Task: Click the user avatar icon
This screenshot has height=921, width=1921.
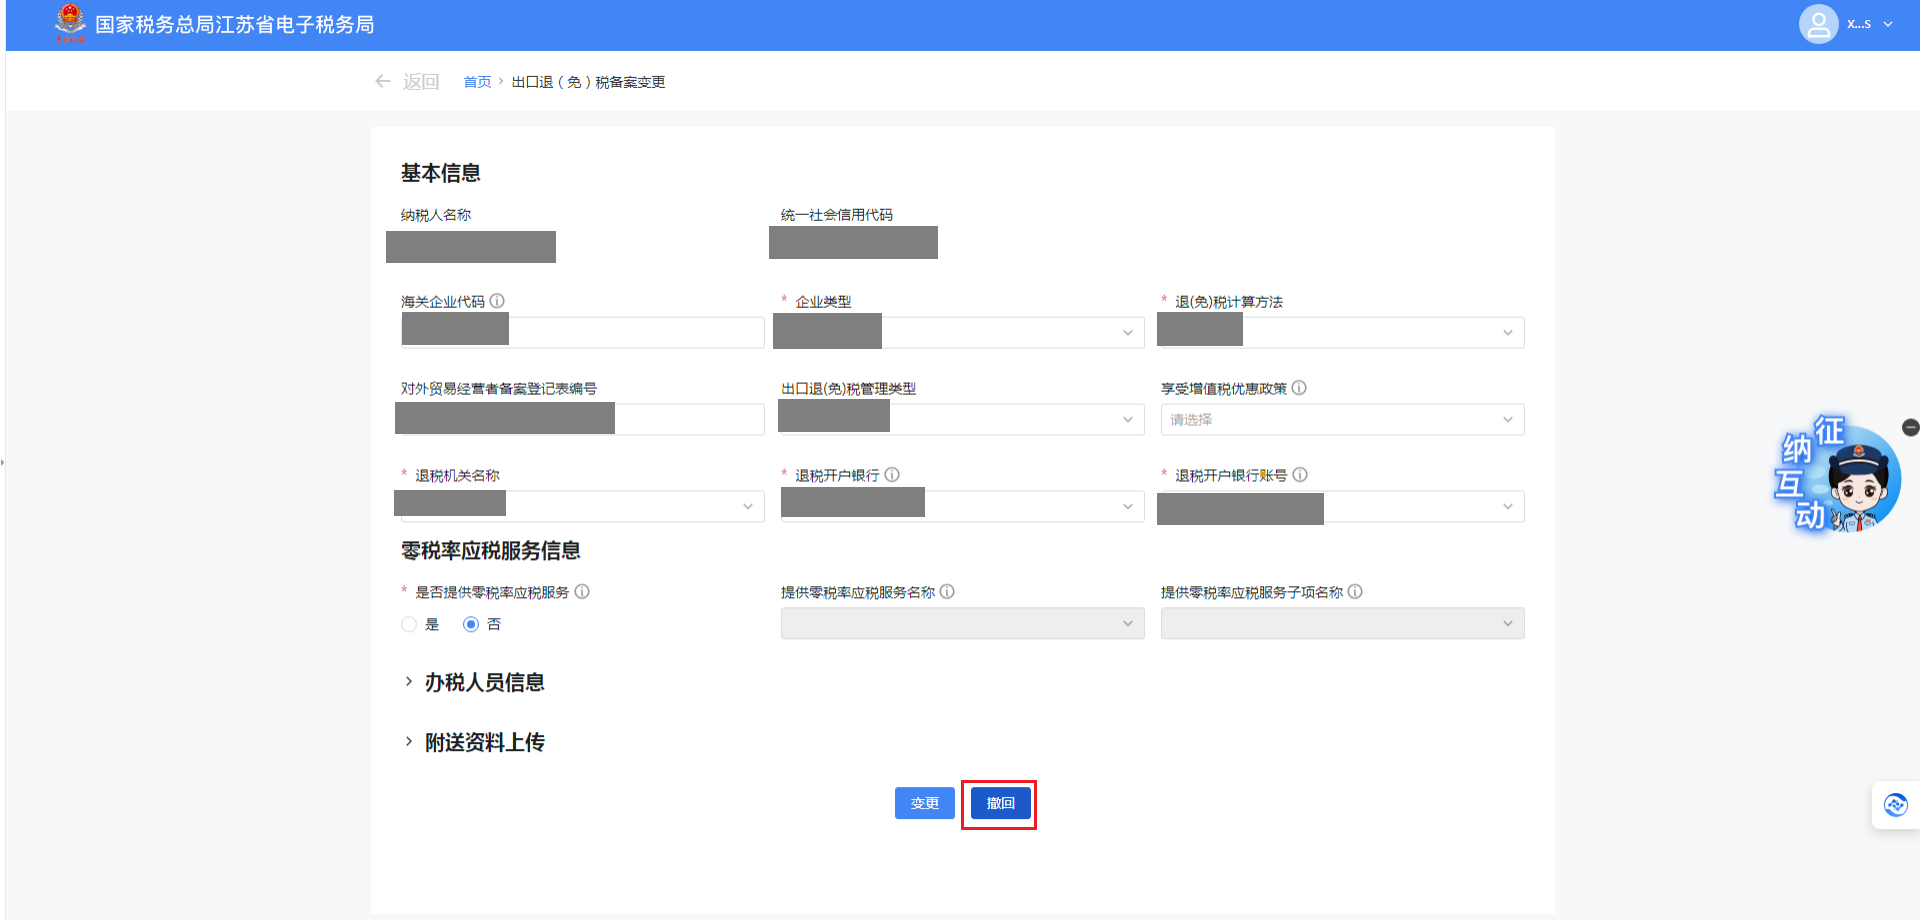Action: coord(1817,24)
